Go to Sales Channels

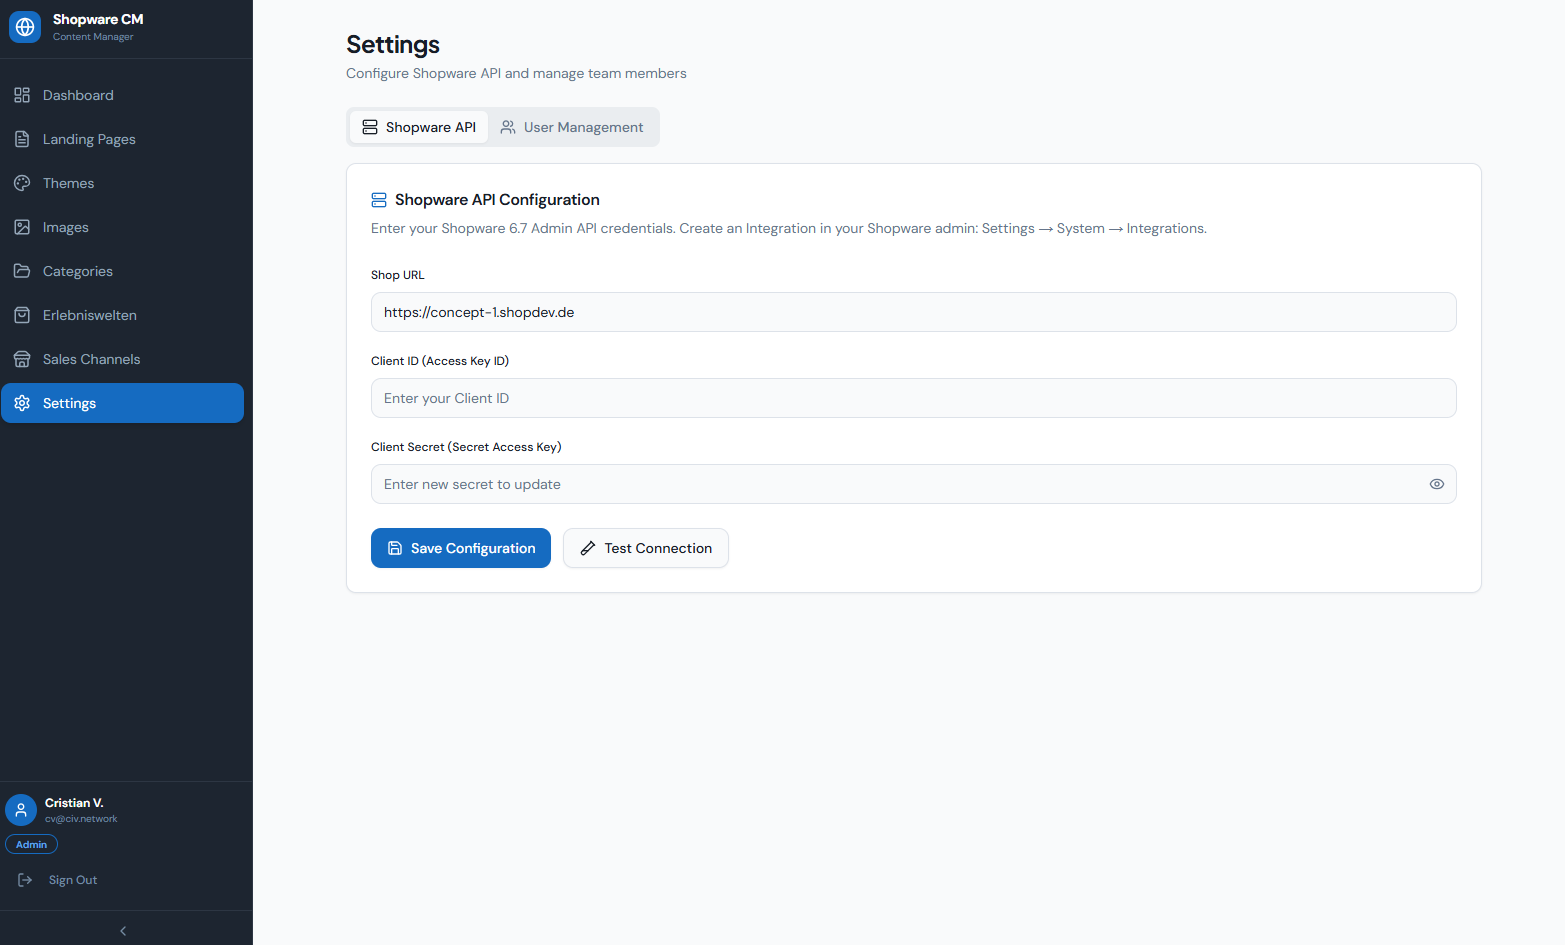tap(122, 359)
